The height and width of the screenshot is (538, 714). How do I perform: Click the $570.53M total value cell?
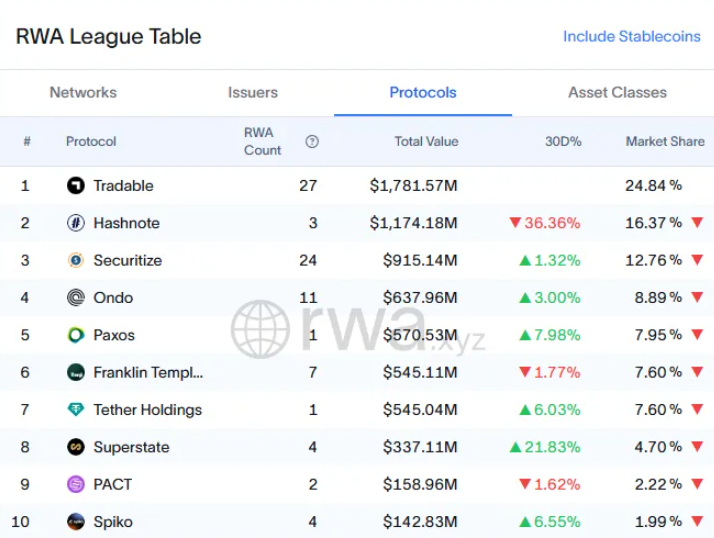coord(420,335)
